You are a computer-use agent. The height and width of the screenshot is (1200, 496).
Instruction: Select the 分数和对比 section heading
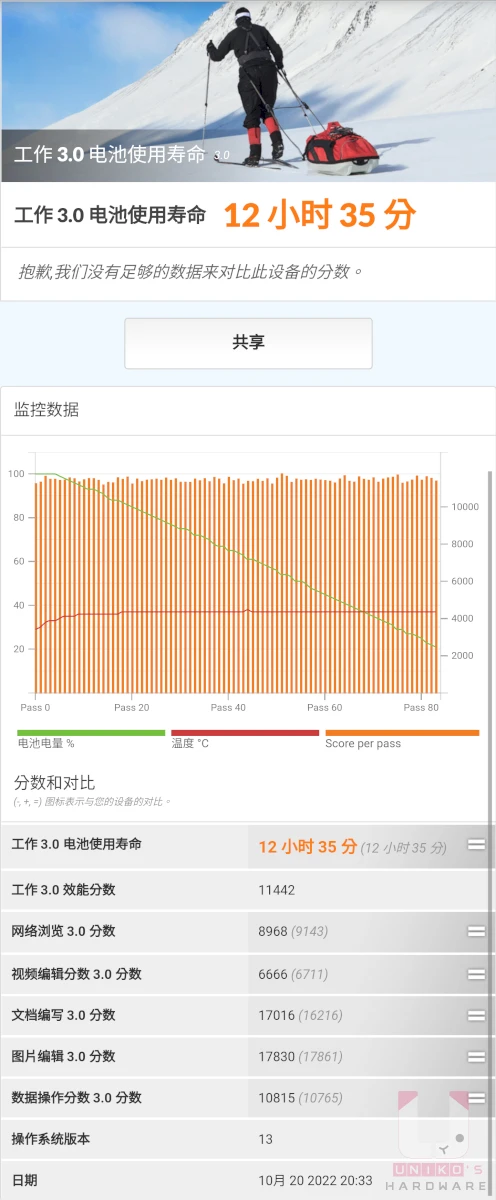[x=55, y=782]
